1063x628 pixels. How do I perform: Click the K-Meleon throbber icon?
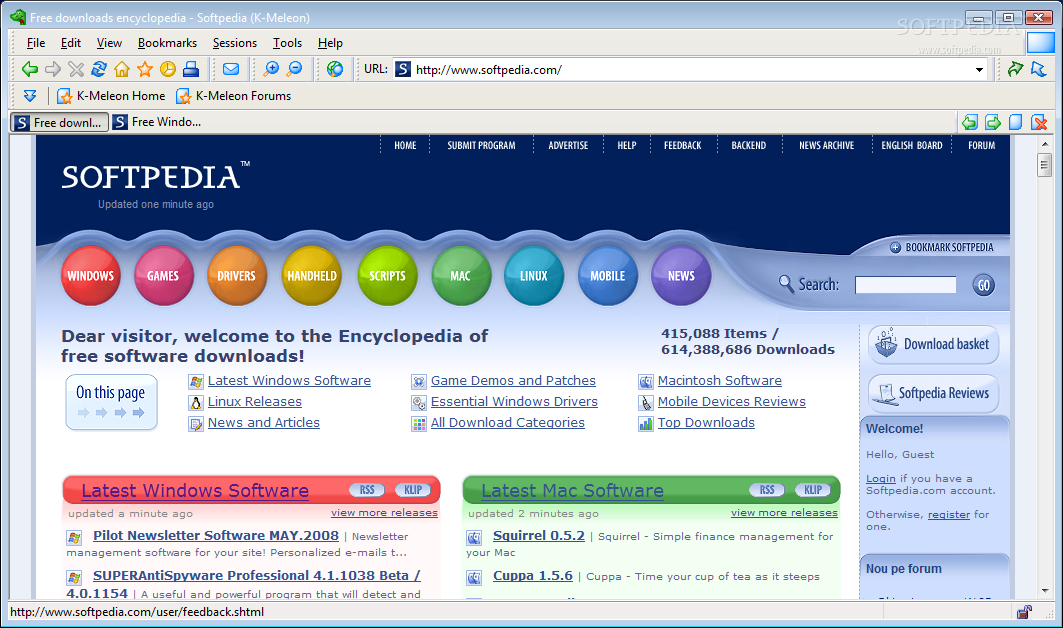pos(1040,42)
